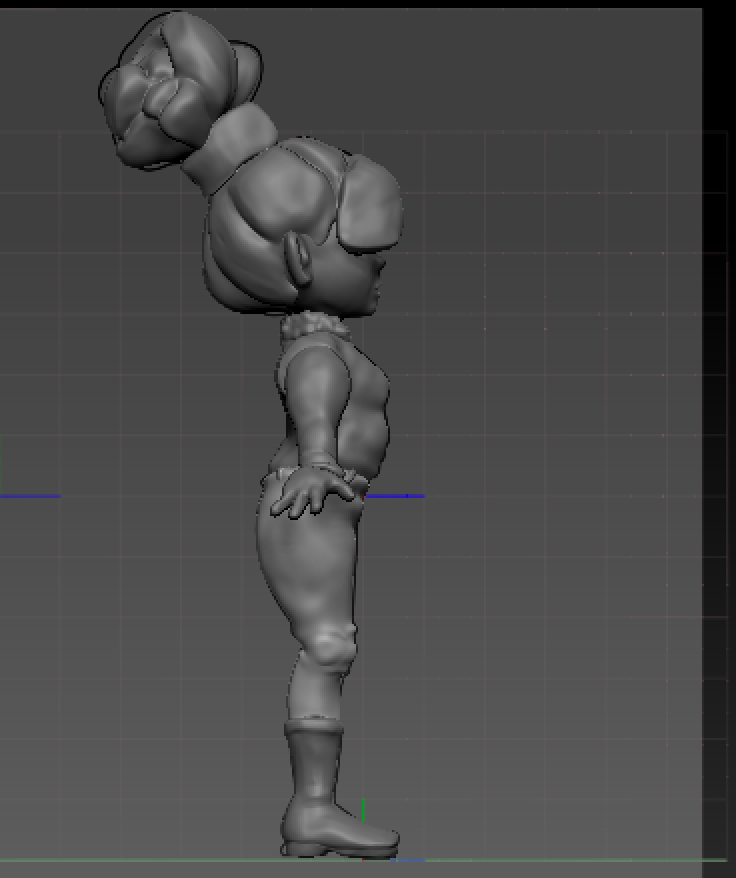
Task: Pick the boot on the character's foot
Action: coord(338,790)
